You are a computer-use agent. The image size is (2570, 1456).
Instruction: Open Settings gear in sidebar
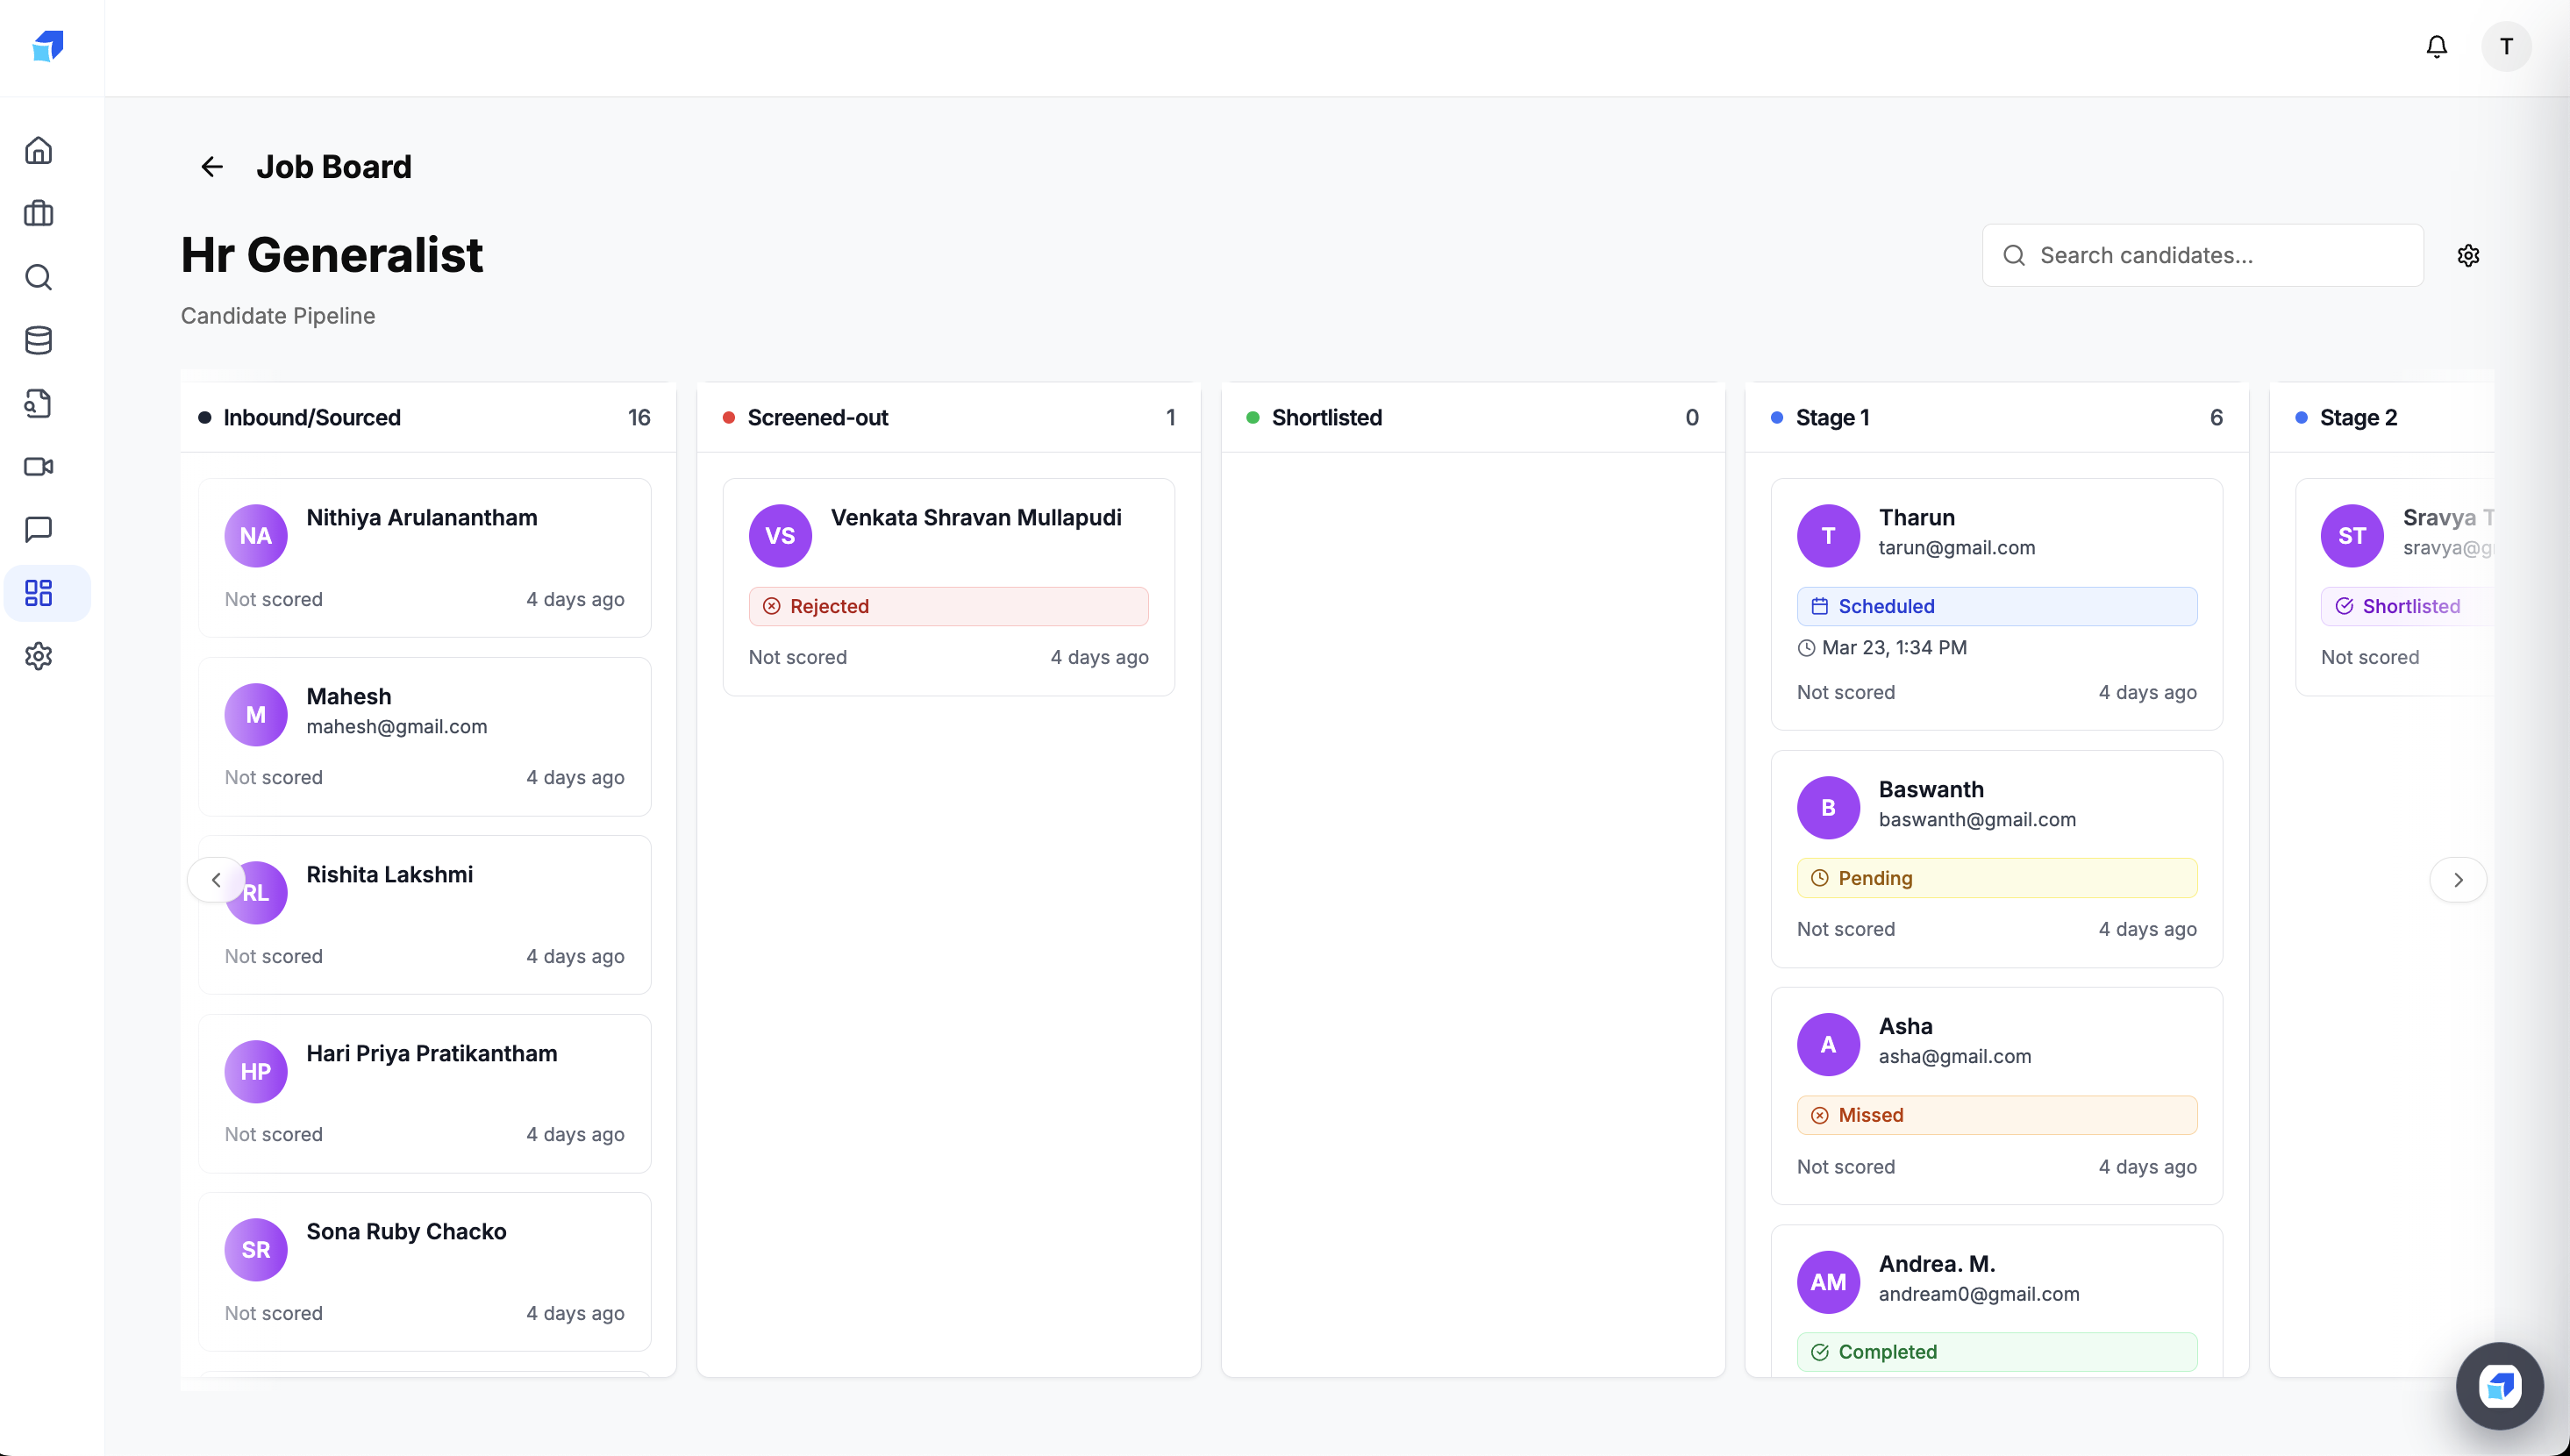tap(38, 656)
